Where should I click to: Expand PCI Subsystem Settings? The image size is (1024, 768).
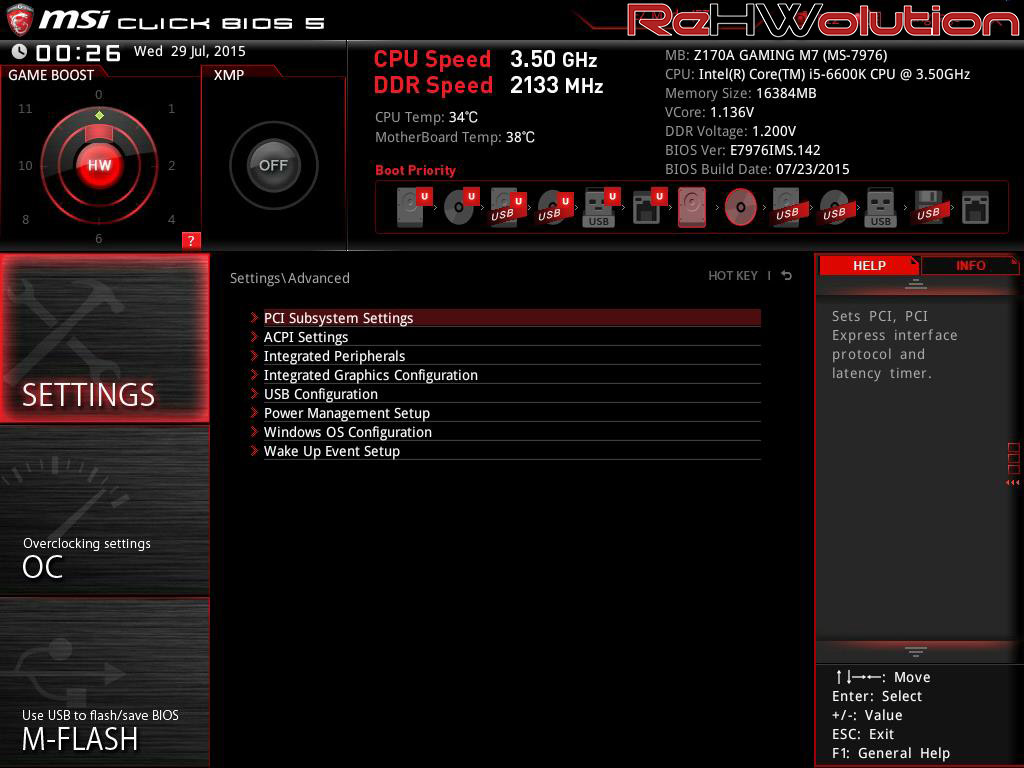pyautogui.click(x=338, y=318)
